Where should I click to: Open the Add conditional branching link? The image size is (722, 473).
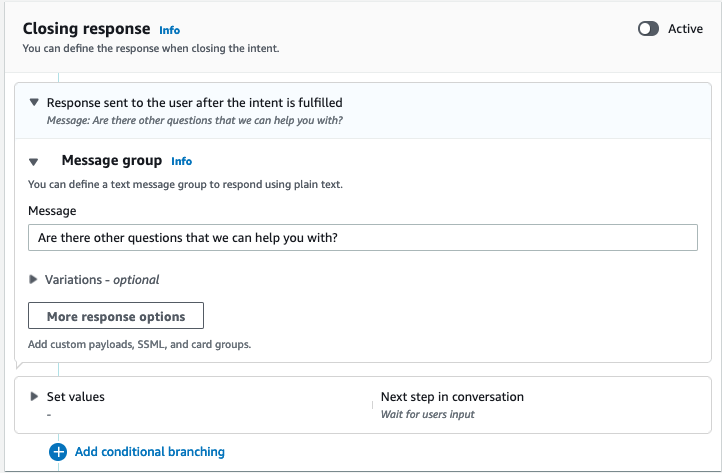149,452
